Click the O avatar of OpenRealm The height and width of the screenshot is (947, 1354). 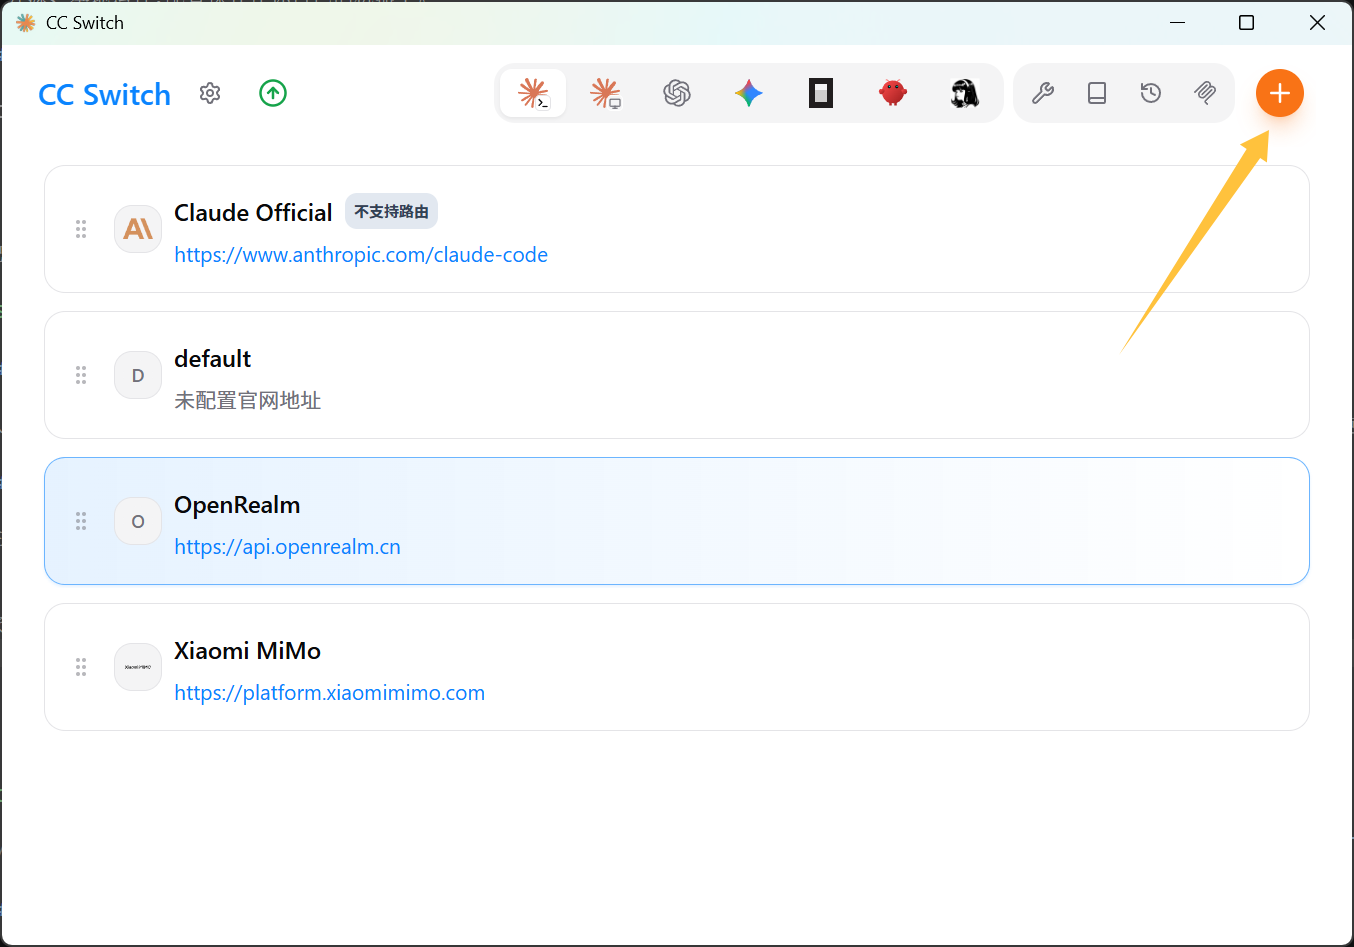click(x=138, y=521)
